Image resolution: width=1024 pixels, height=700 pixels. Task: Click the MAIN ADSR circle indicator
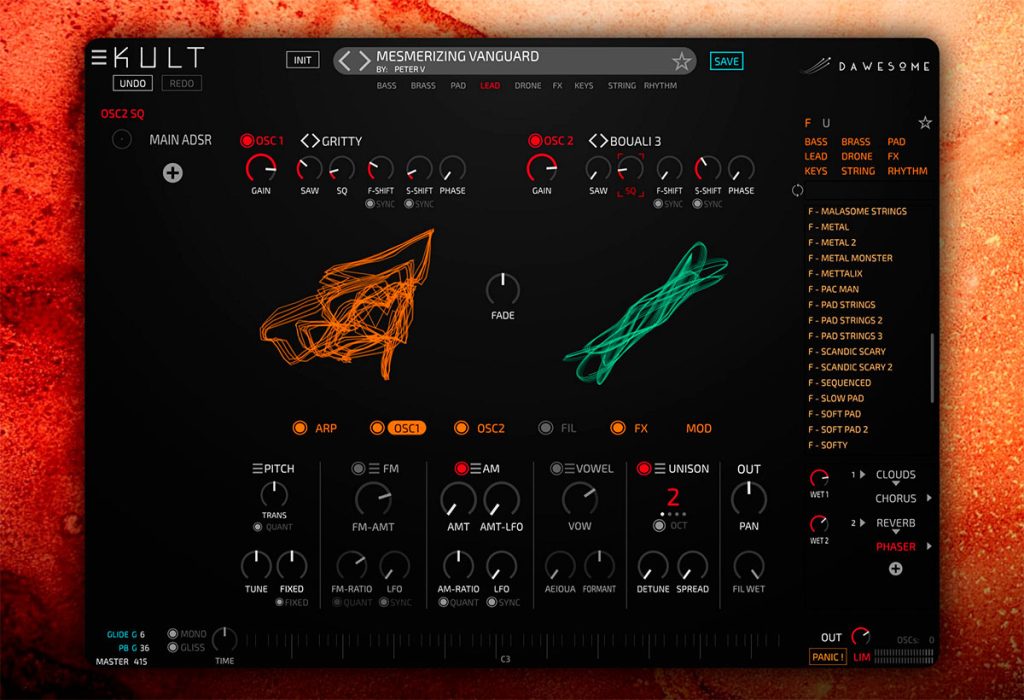pyautogui.click(x=121, y=139)
